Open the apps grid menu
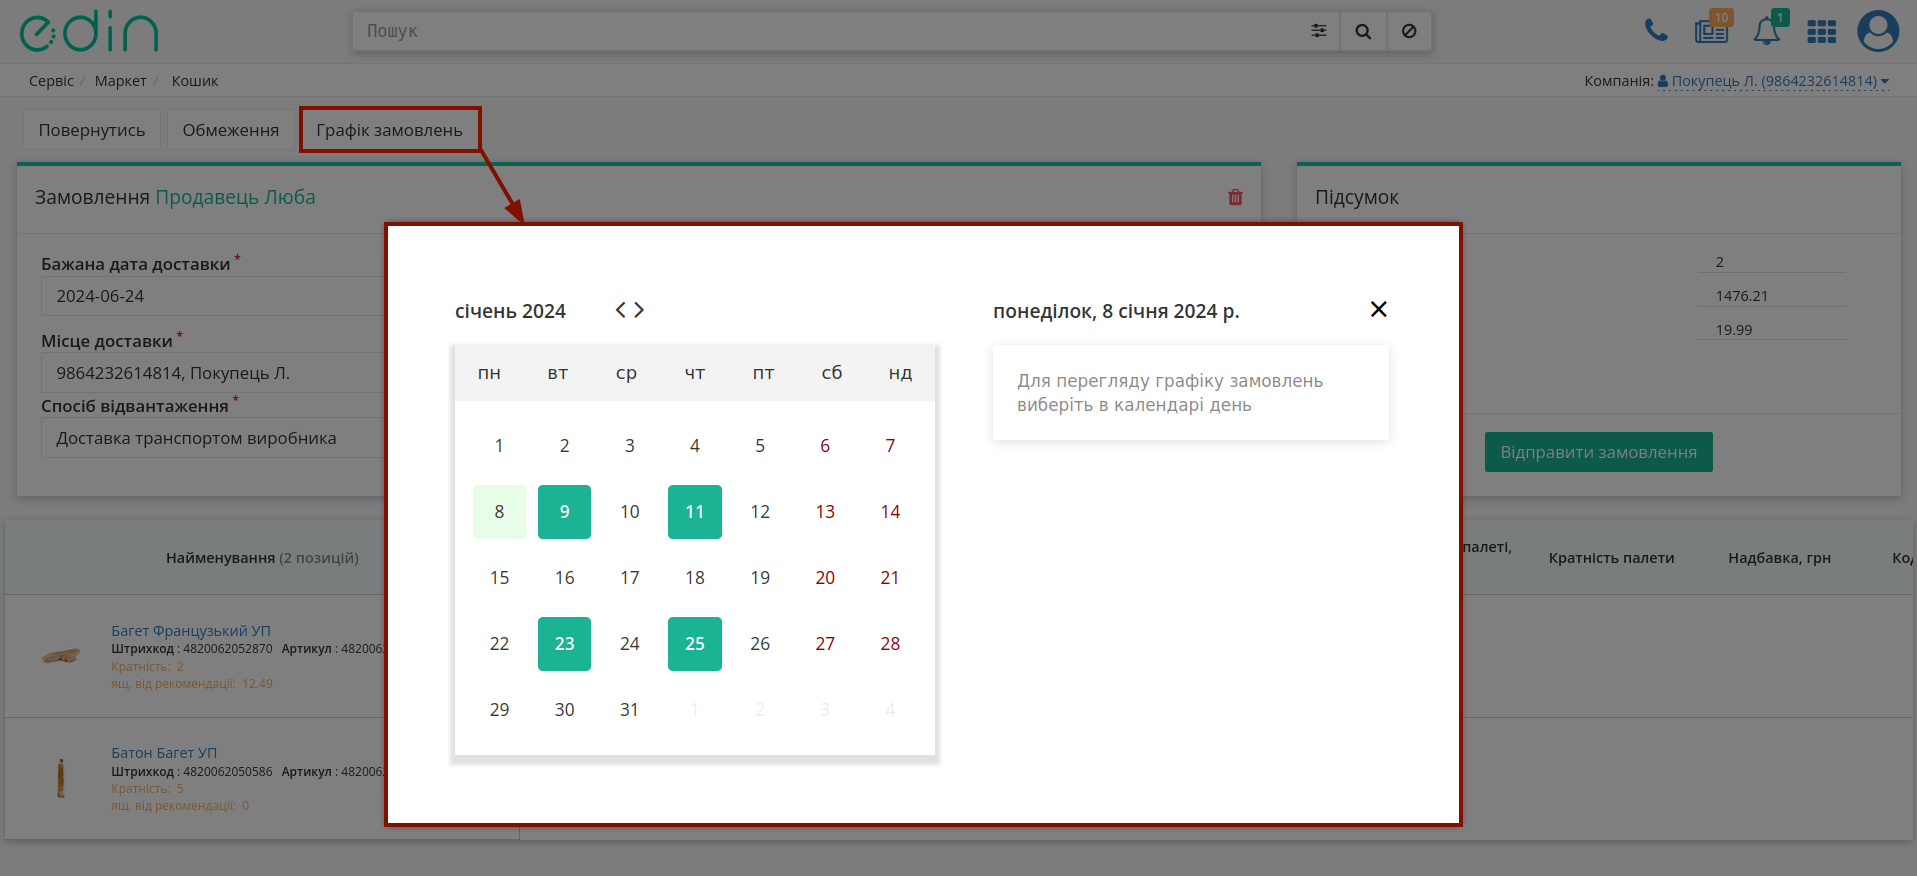Image resolution: width=1917 pixels, height=876 pixels. click(x=1822, y=32)
